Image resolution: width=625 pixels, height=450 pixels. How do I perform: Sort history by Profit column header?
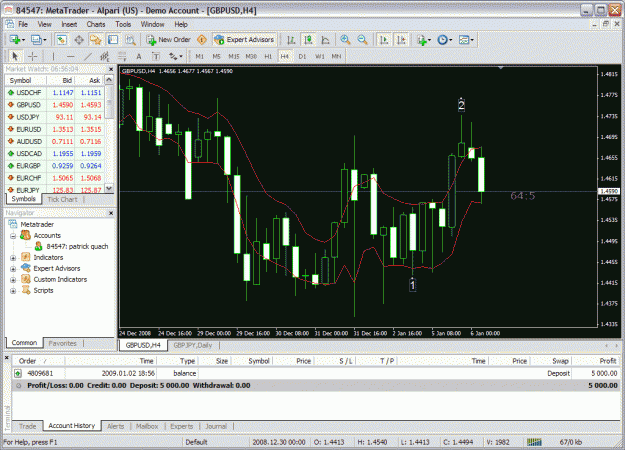596,361
